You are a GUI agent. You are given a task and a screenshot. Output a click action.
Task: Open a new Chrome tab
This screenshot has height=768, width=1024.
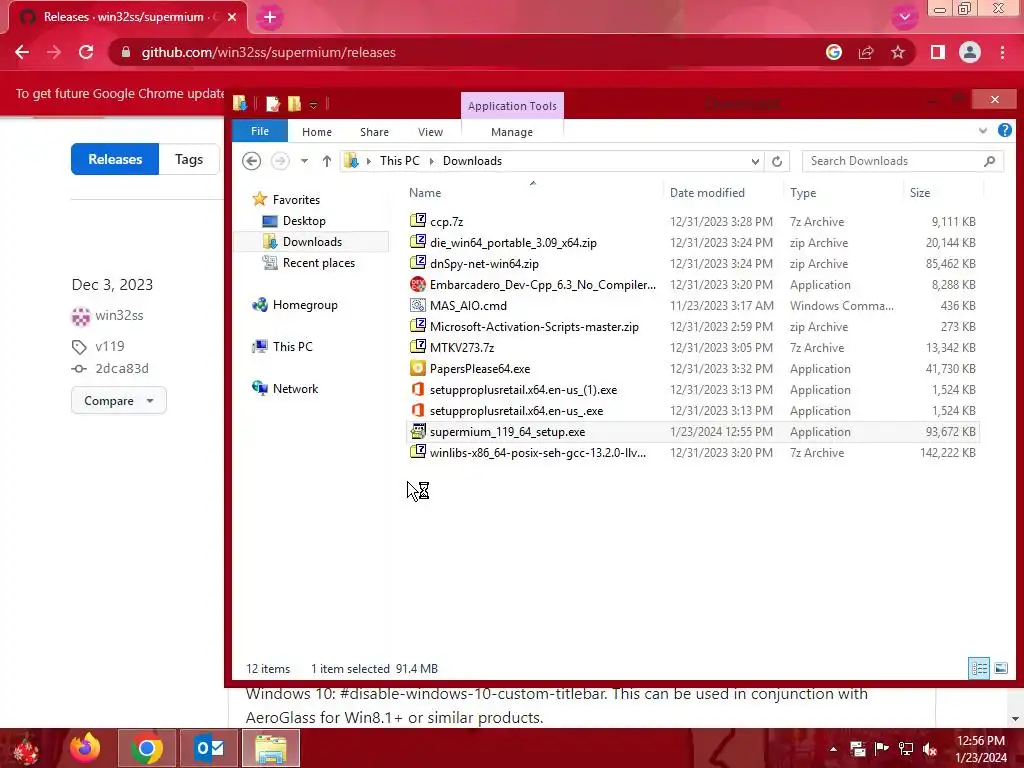270,18
